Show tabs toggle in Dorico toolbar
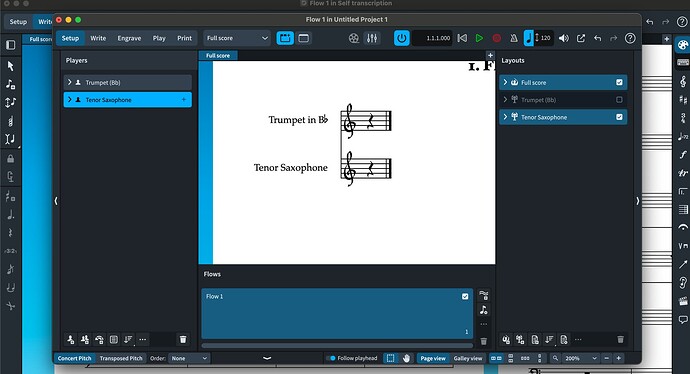This screenshot has width=690, height=374. [285, 38]
